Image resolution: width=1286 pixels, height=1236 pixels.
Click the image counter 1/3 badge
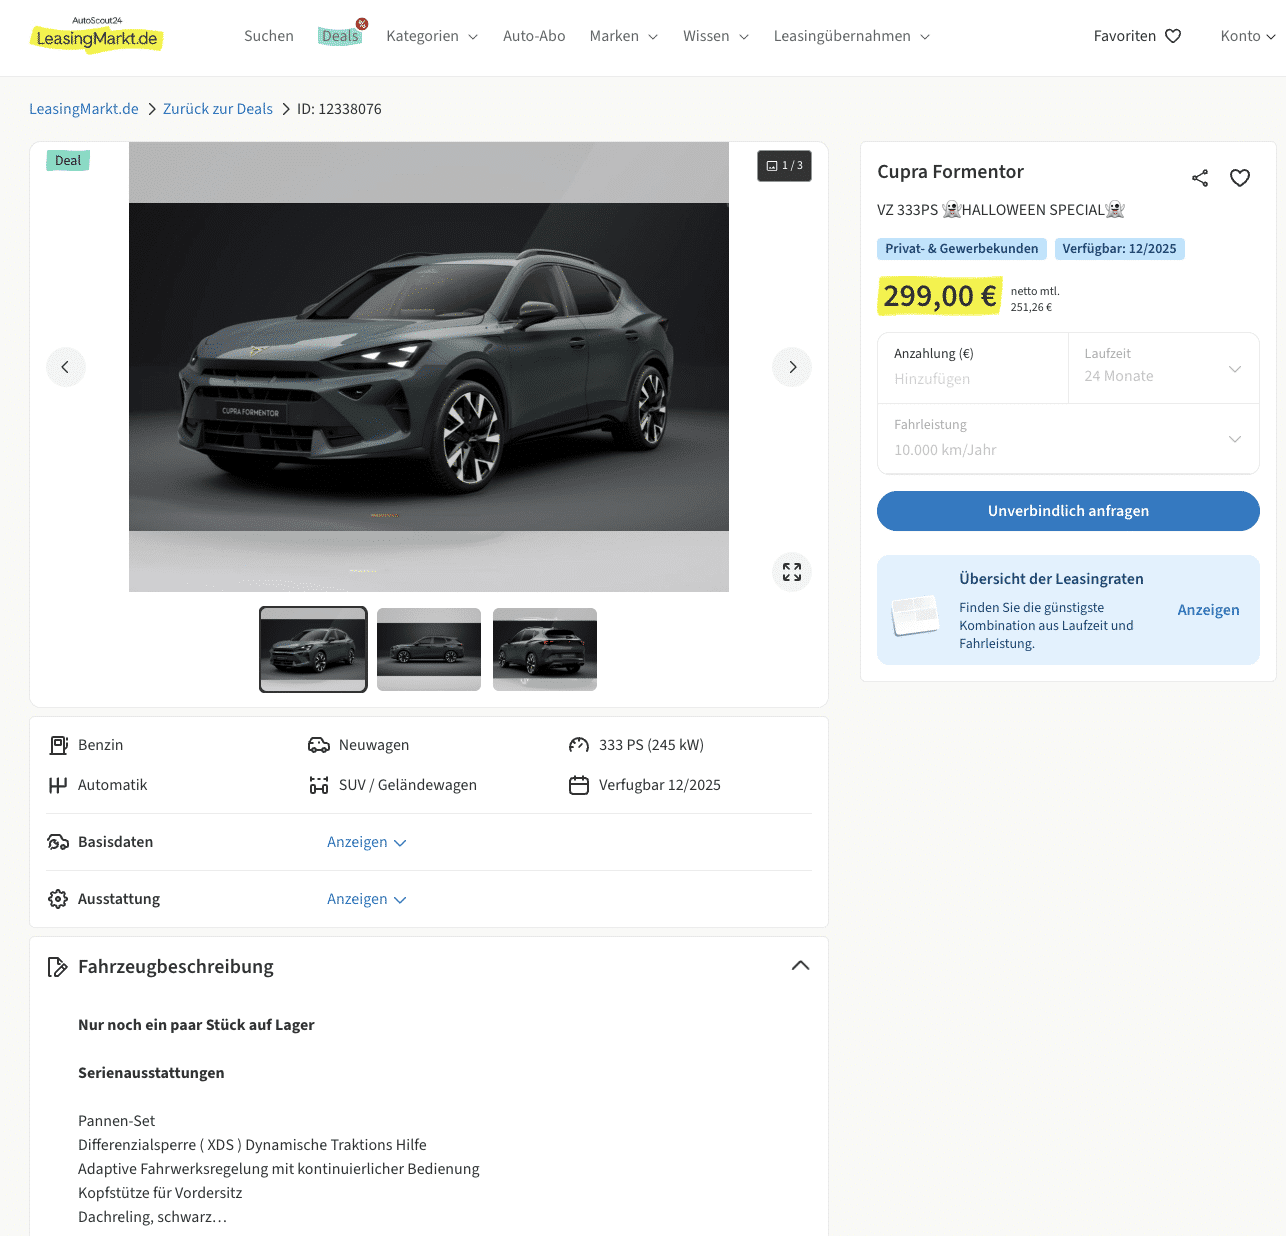click(x=784, y=166)
